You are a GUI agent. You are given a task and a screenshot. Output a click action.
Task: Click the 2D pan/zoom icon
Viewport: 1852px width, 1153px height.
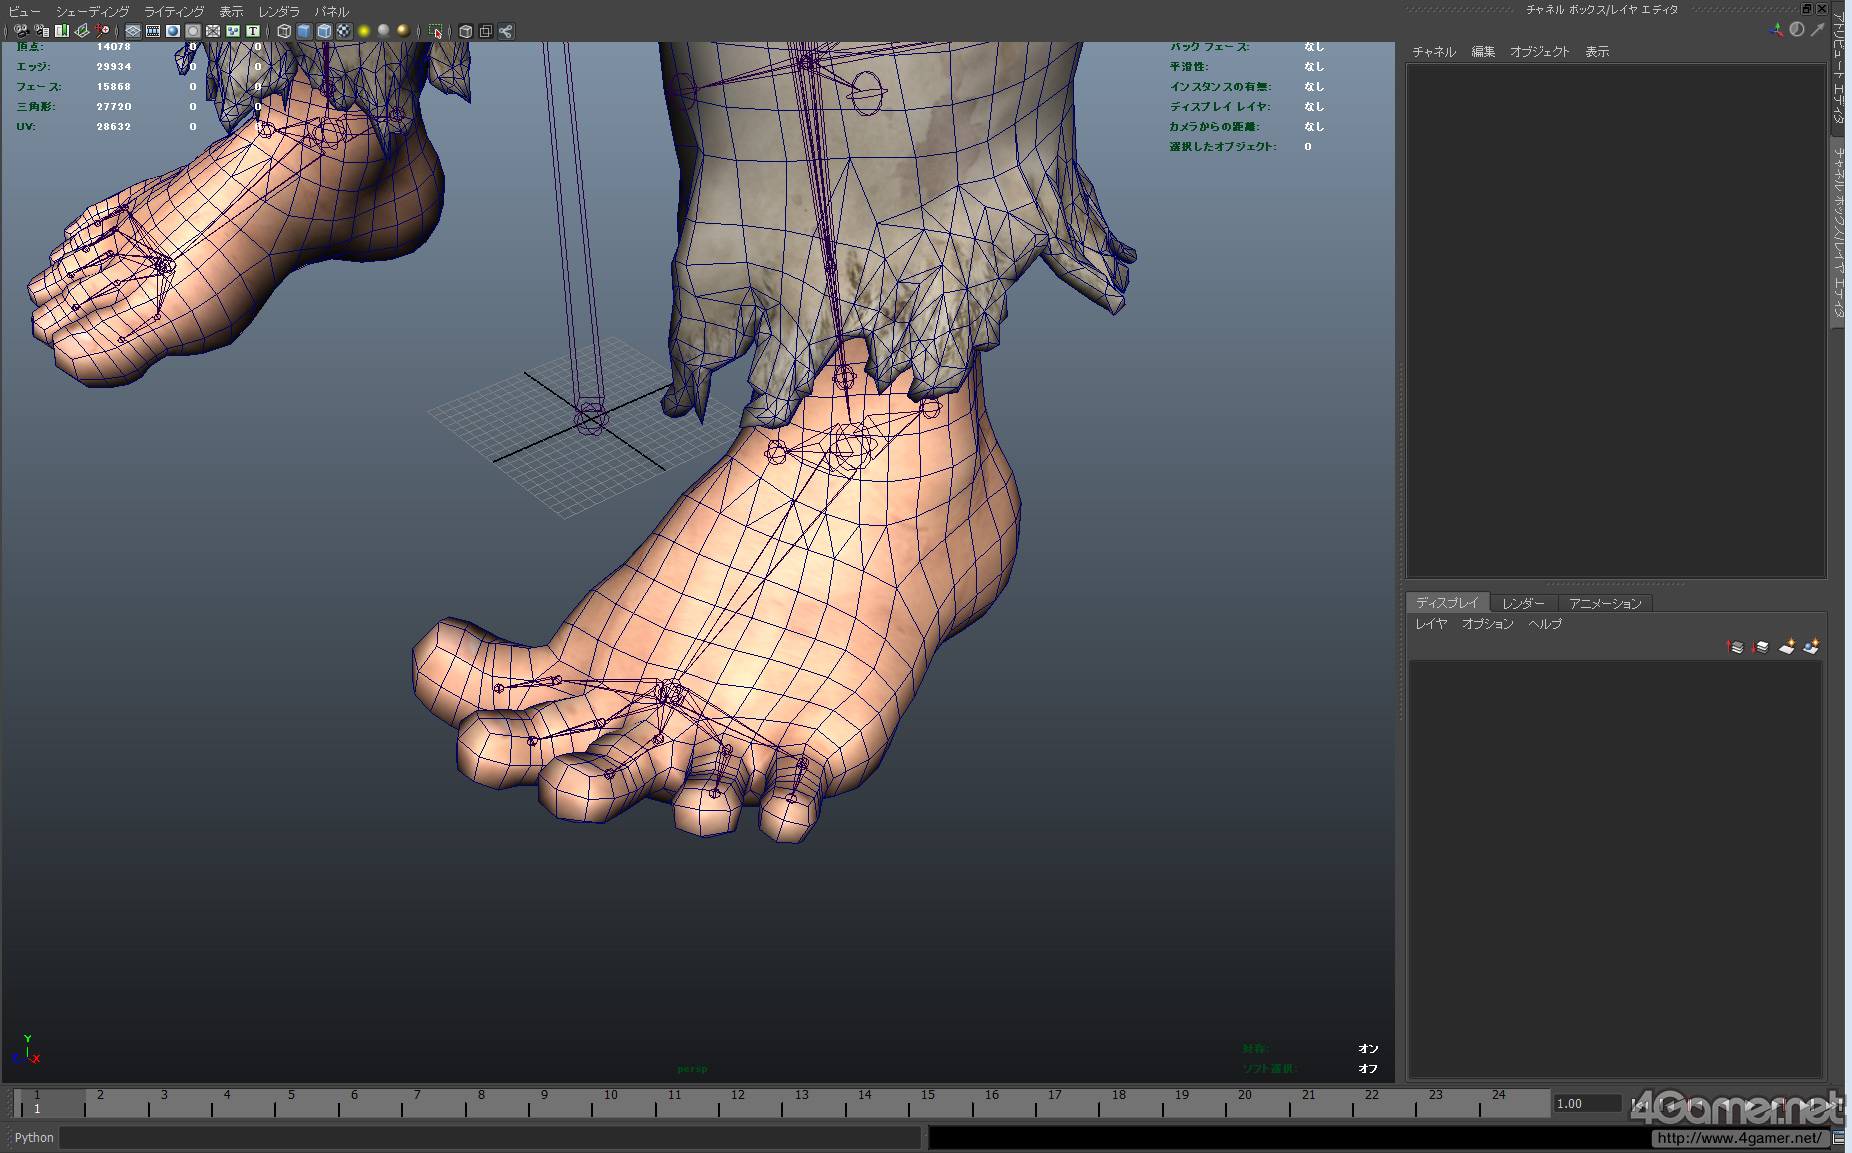tap(102, 31)
